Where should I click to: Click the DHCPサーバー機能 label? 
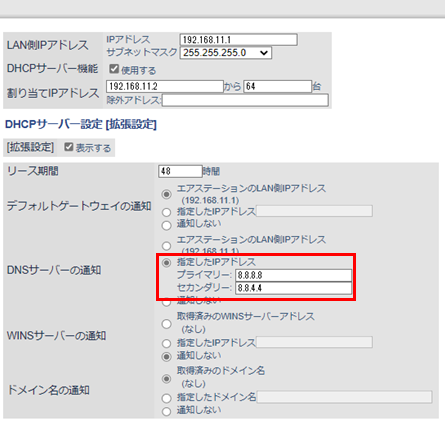(x=52, y=68)
